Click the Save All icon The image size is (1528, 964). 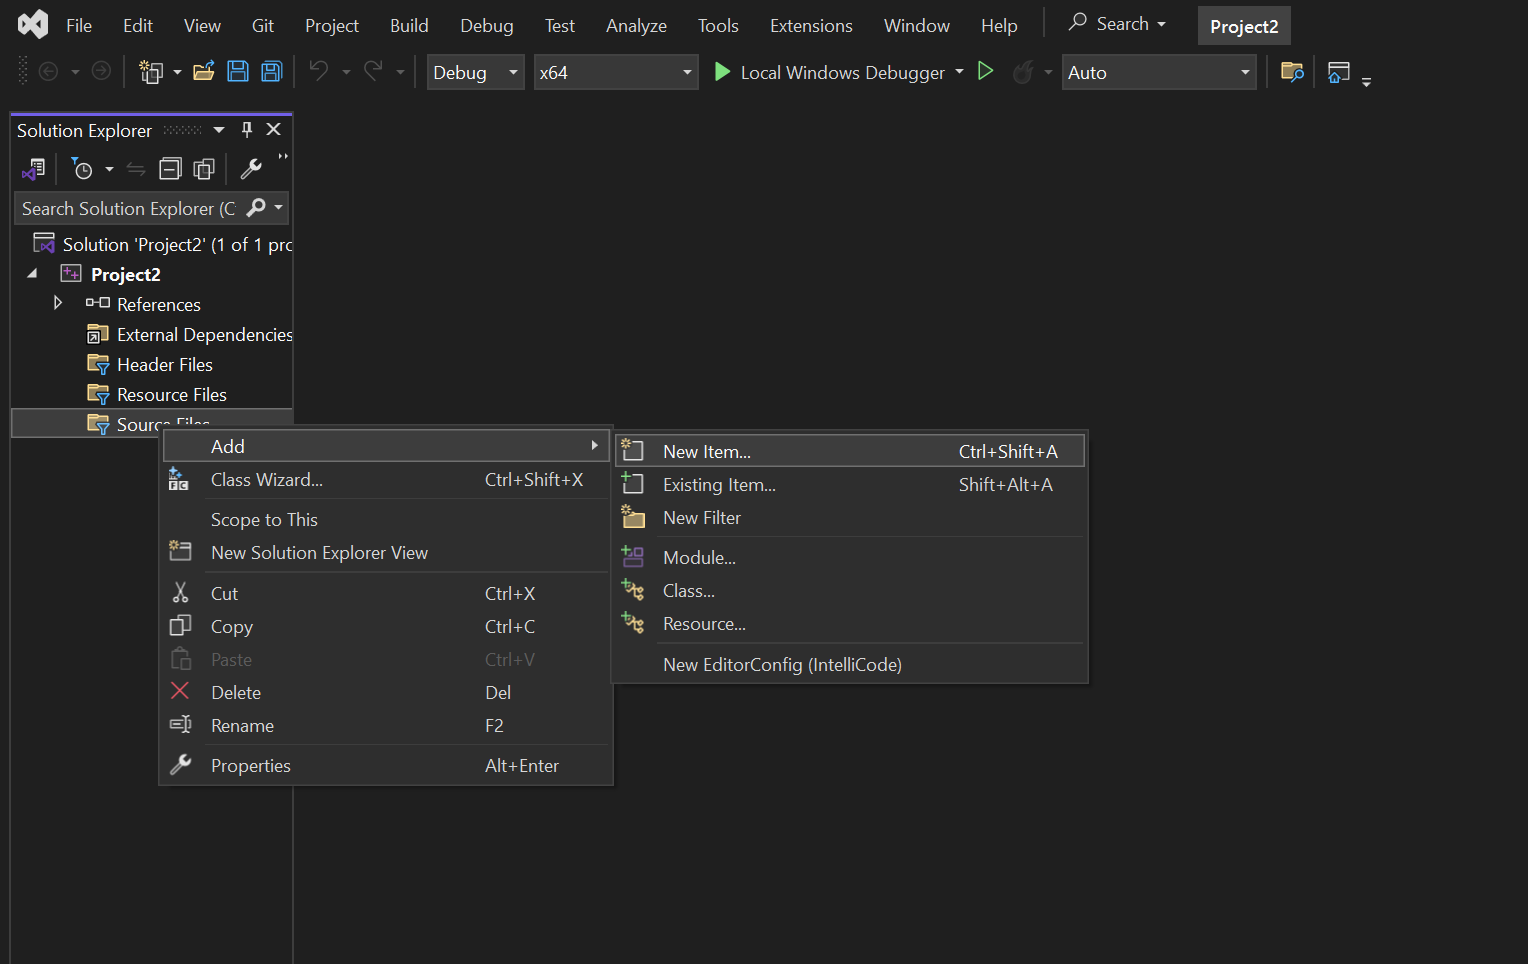click(x=271, y=71)
